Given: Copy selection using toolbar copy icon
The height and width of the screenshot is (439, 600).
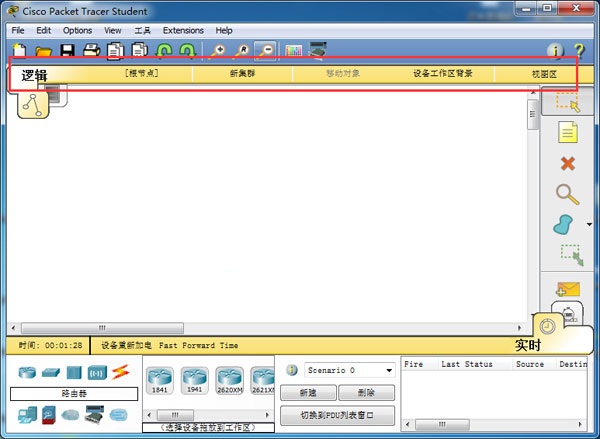Looking at the screenshot, I should click(116, 51).
